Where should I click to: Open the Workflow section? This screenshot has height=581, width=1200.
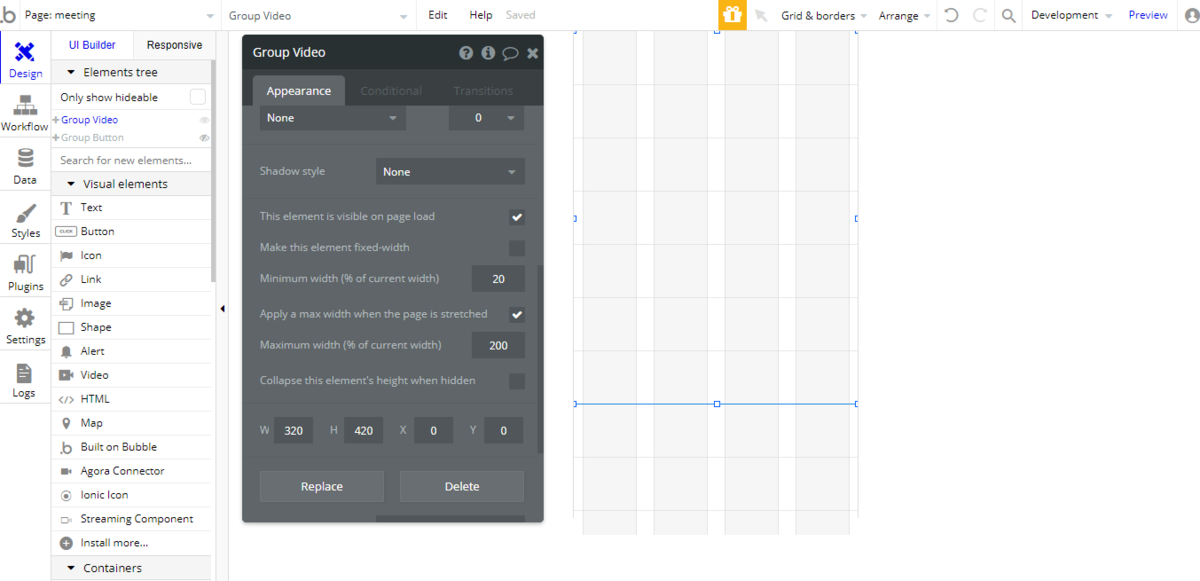click(x=25, y=114)
